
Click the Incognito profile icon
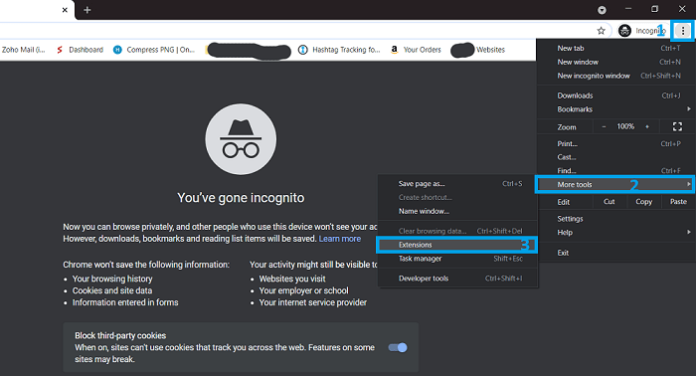(x=625, y=31)
